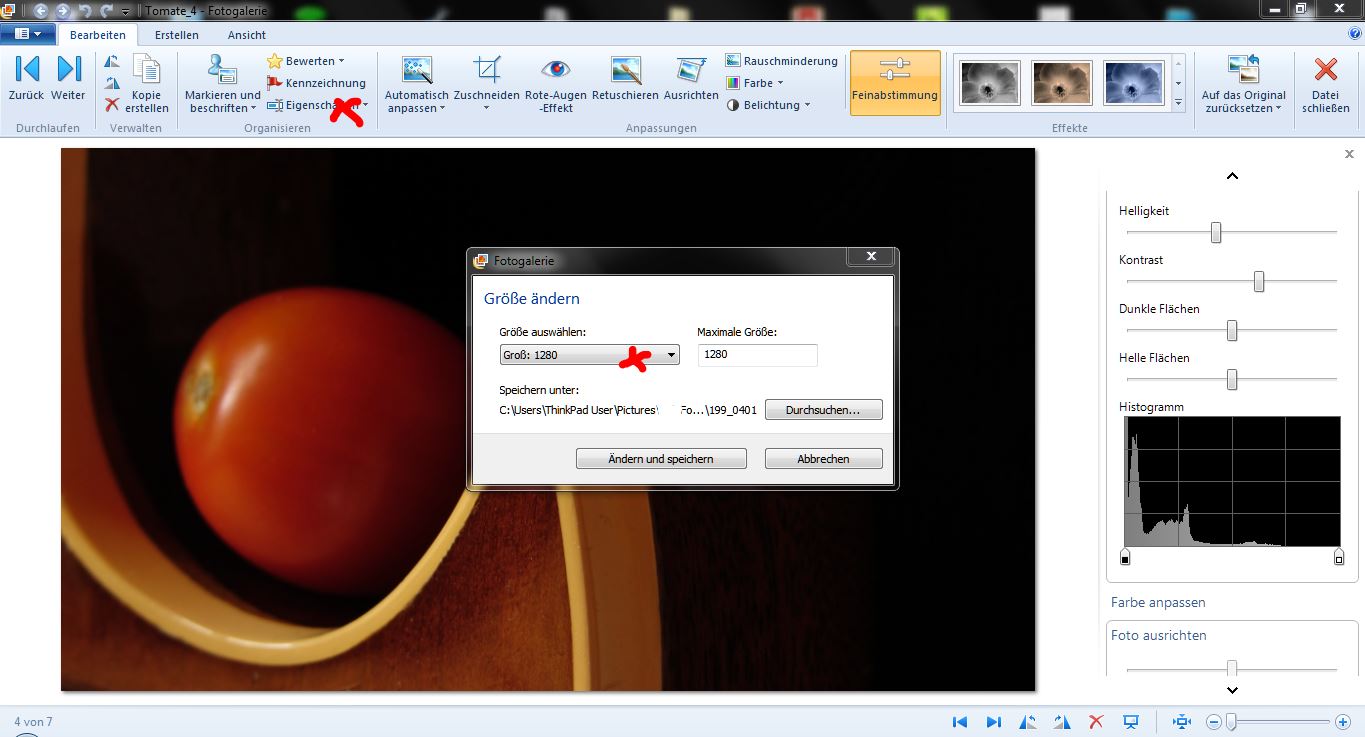The height and width of the screenshot is (737, 1365).
Task: Adjust the Helligkeit slider
Action: [1216, 232]
